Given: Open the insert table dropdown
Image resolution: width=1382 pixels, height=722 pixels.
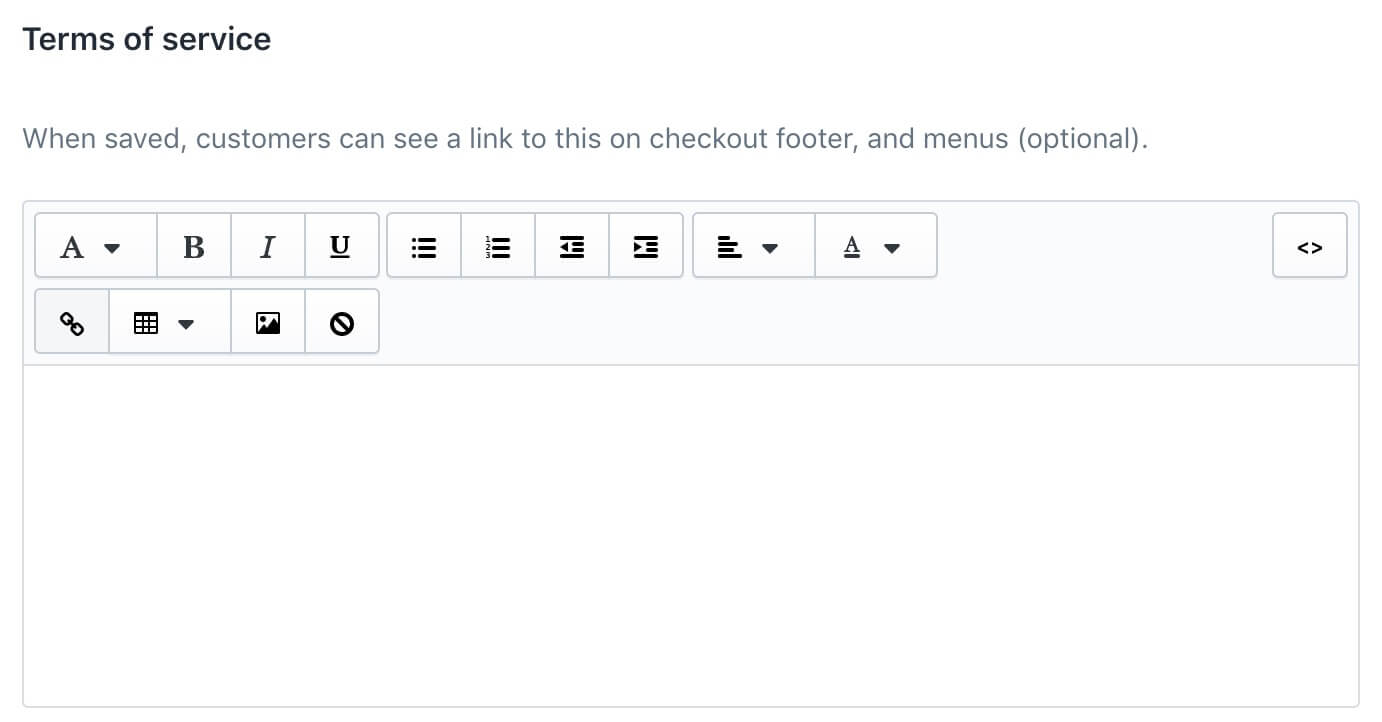Looking at the screenshot, I should coord(170,322).
